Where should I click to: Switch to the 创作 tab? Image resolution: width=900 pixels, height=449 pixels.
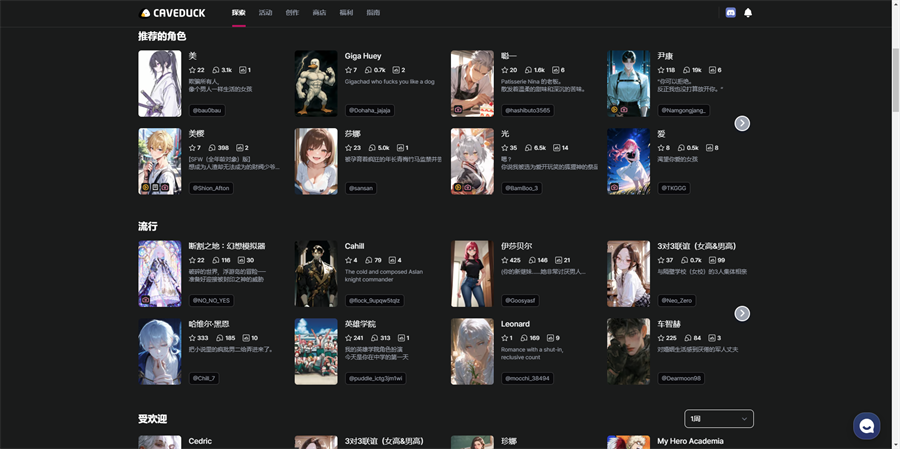point(292,13)
